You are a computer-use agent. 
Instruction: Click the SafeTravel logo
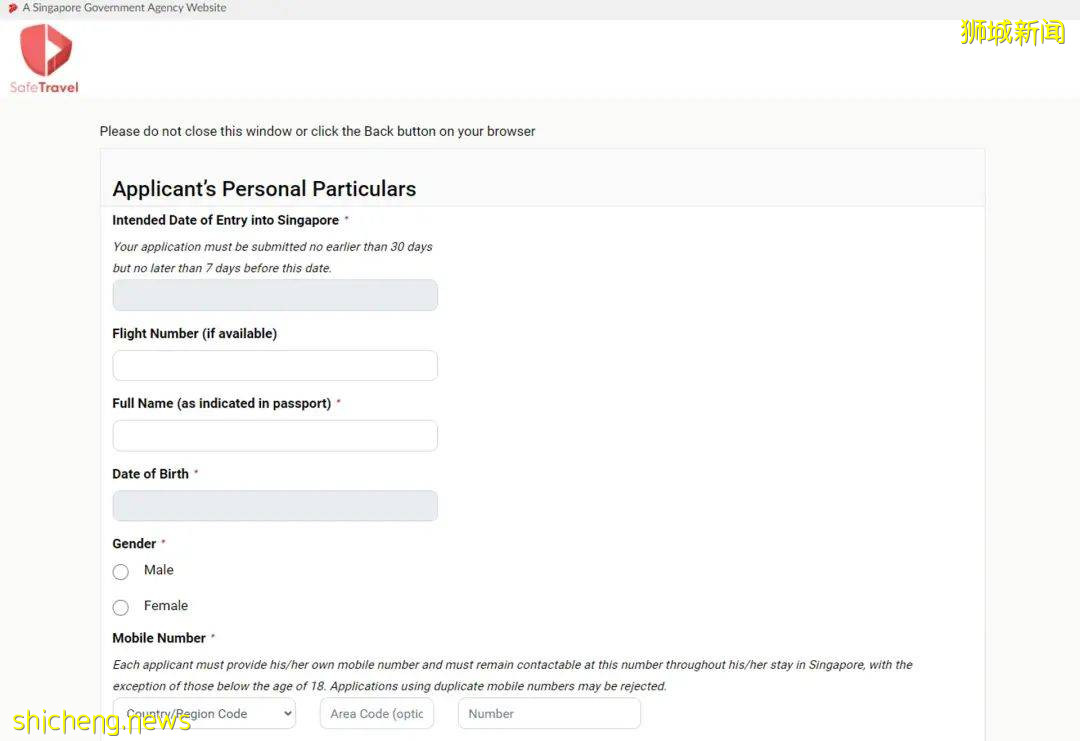[x=45, y=59]
